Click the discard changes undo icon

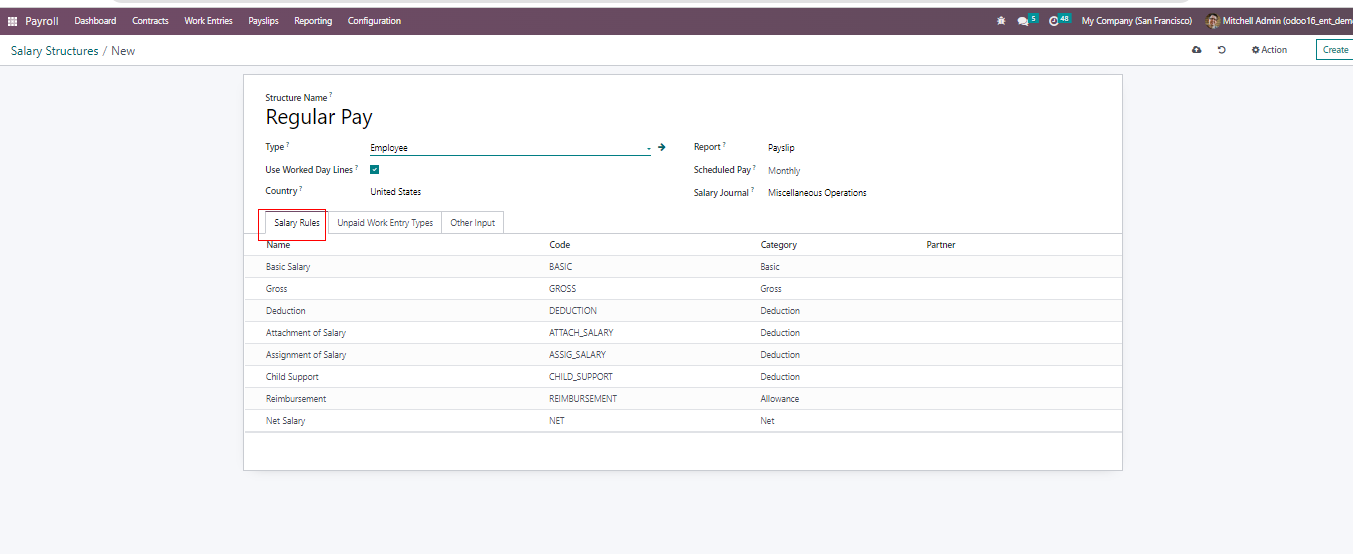(x=1222, y=50)
